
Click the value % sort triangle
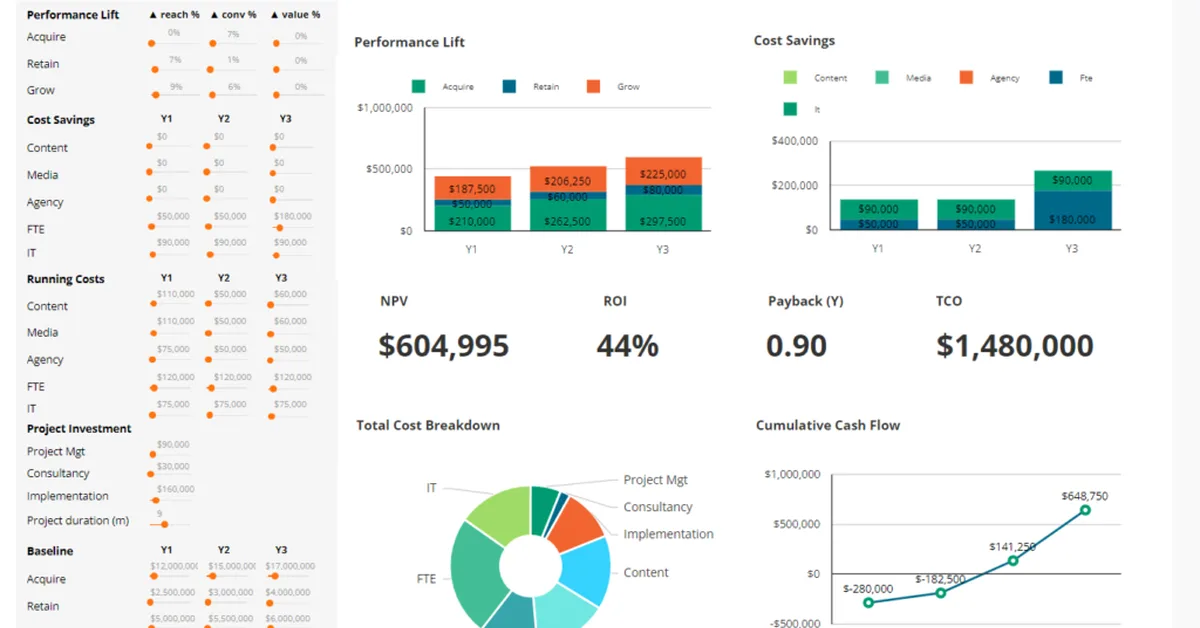coord(276,15)
